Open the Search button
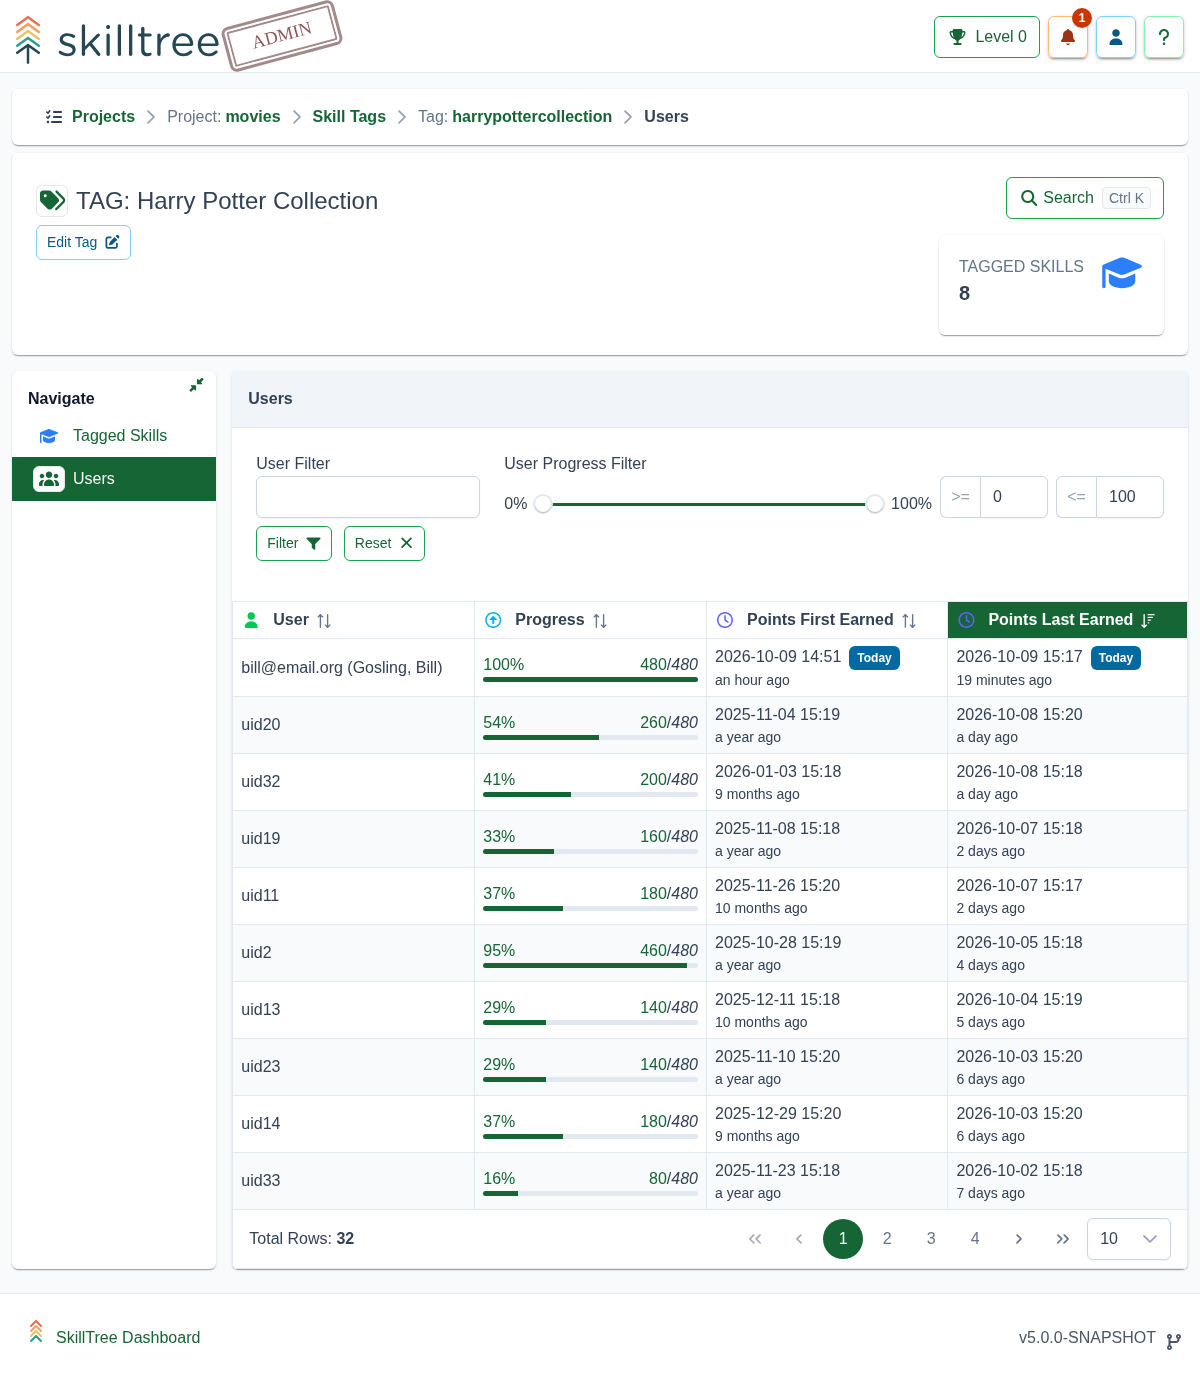Viewport: 1200px width, 1374px height. click(1085, 198)
